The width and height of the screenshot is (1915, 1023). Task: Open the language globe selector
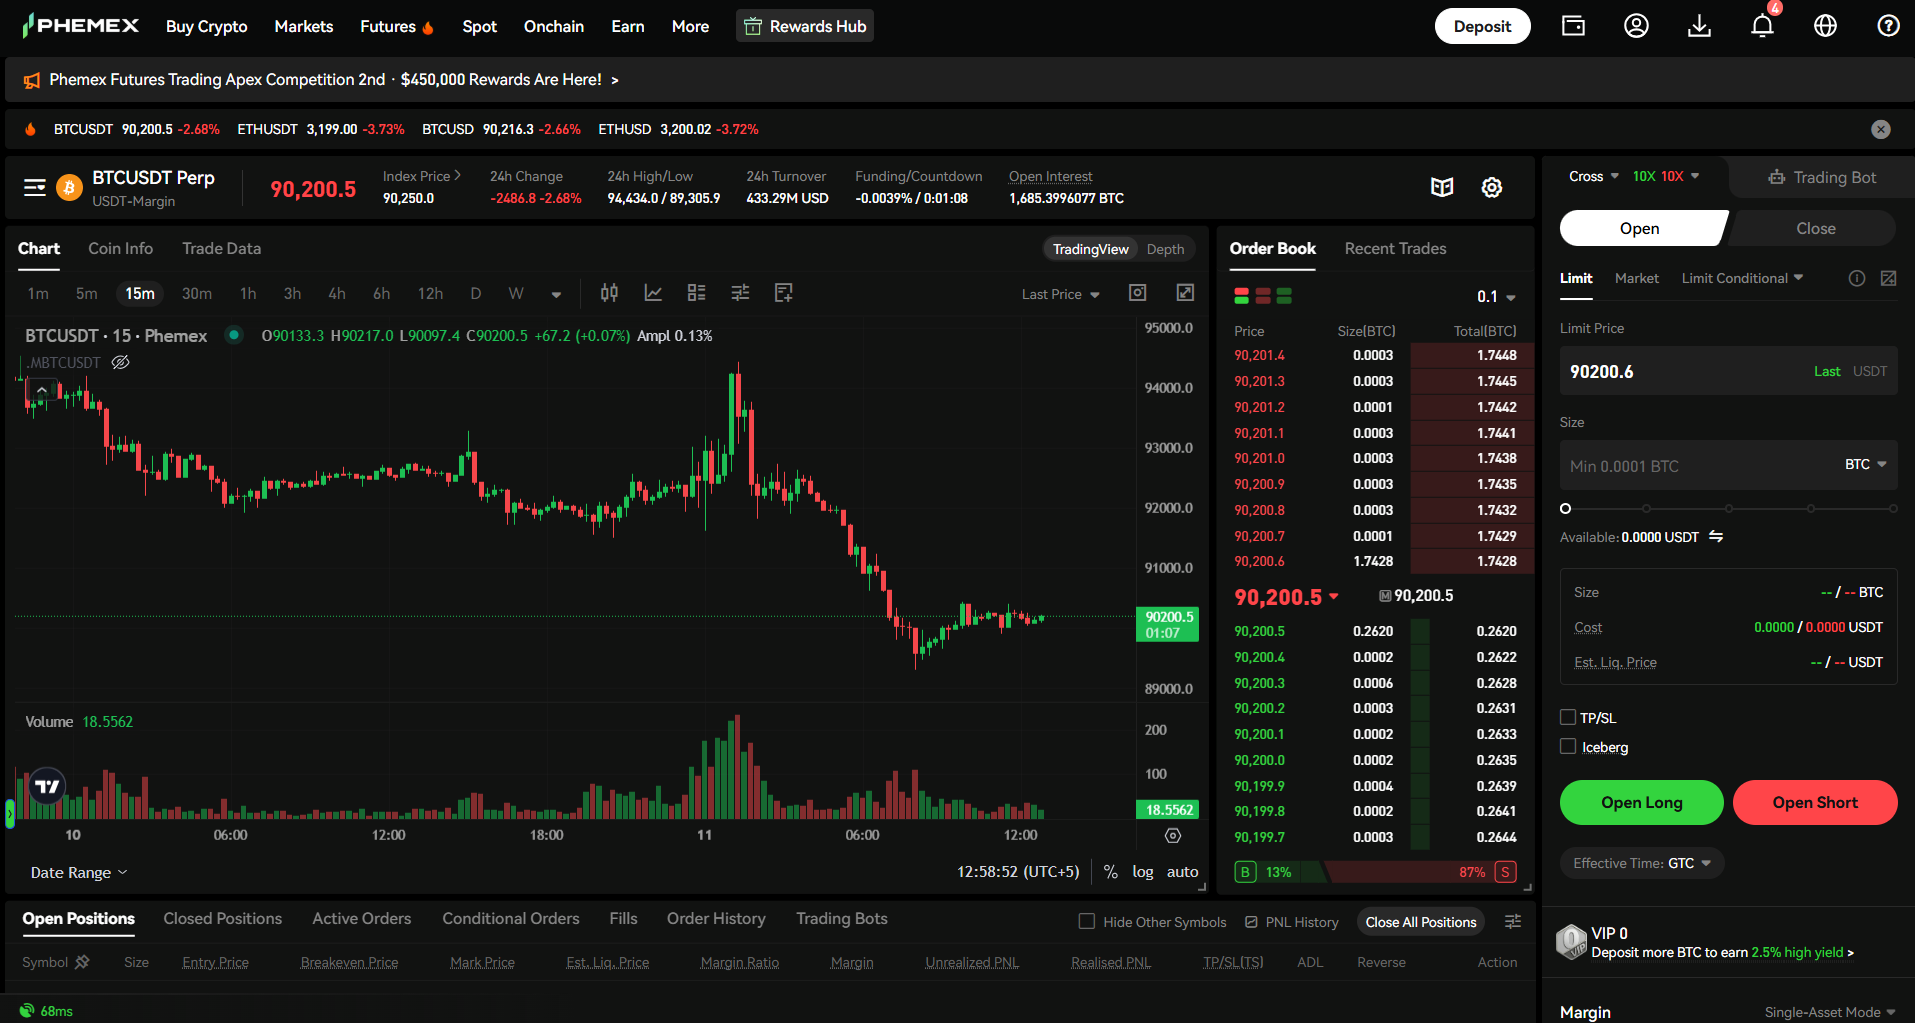[1825, 26]
